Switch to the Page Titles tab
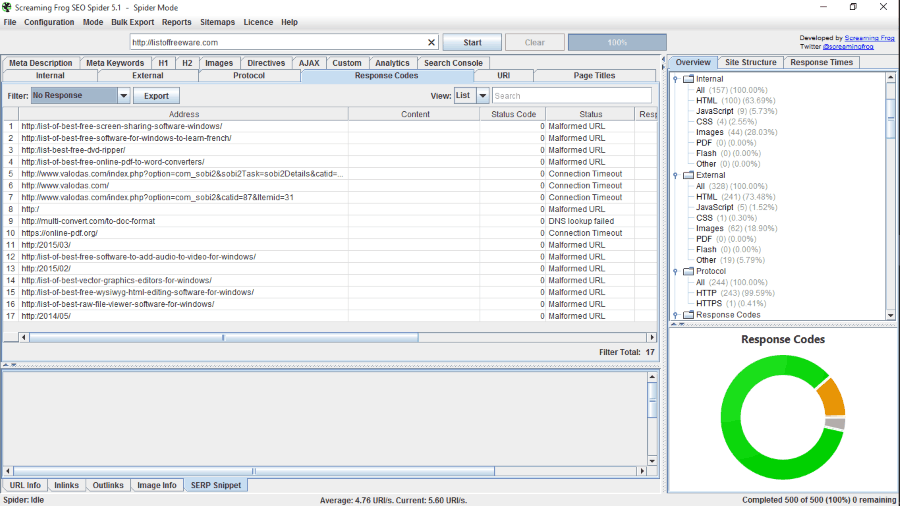Image resolution: width=900 pixels, height=506 pixels. 594,76
